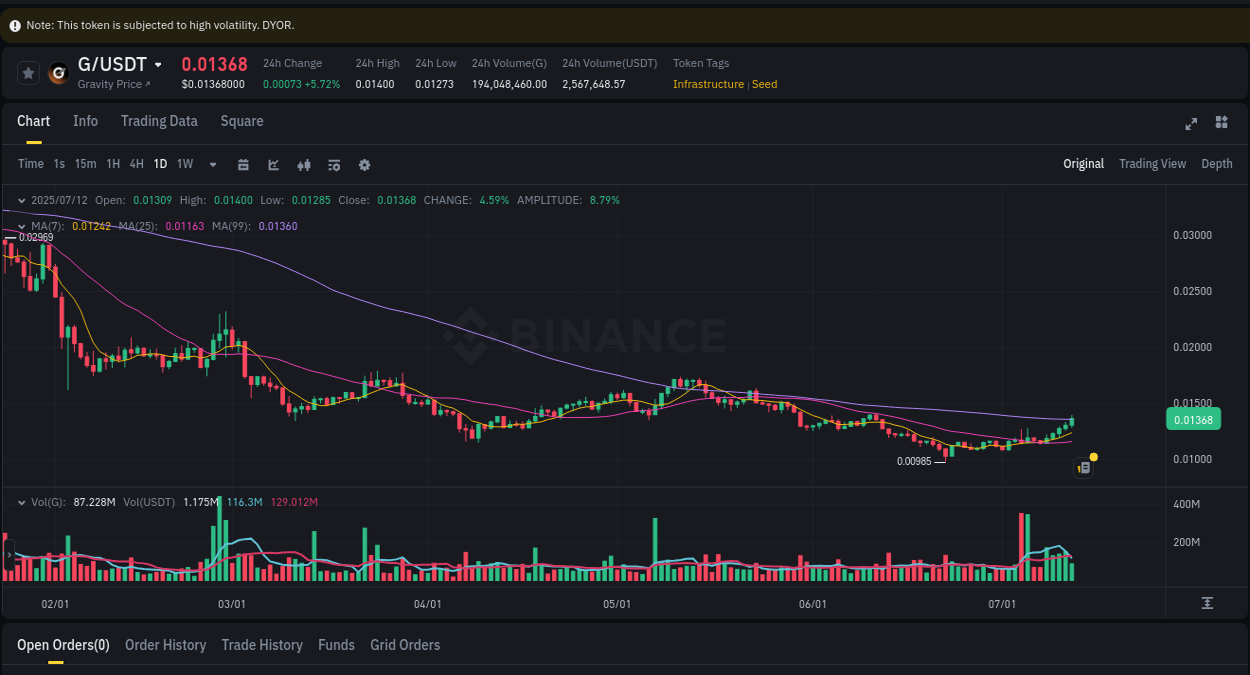Click the chart style line icon
The image size is (1250, 675).
[273, 163]
